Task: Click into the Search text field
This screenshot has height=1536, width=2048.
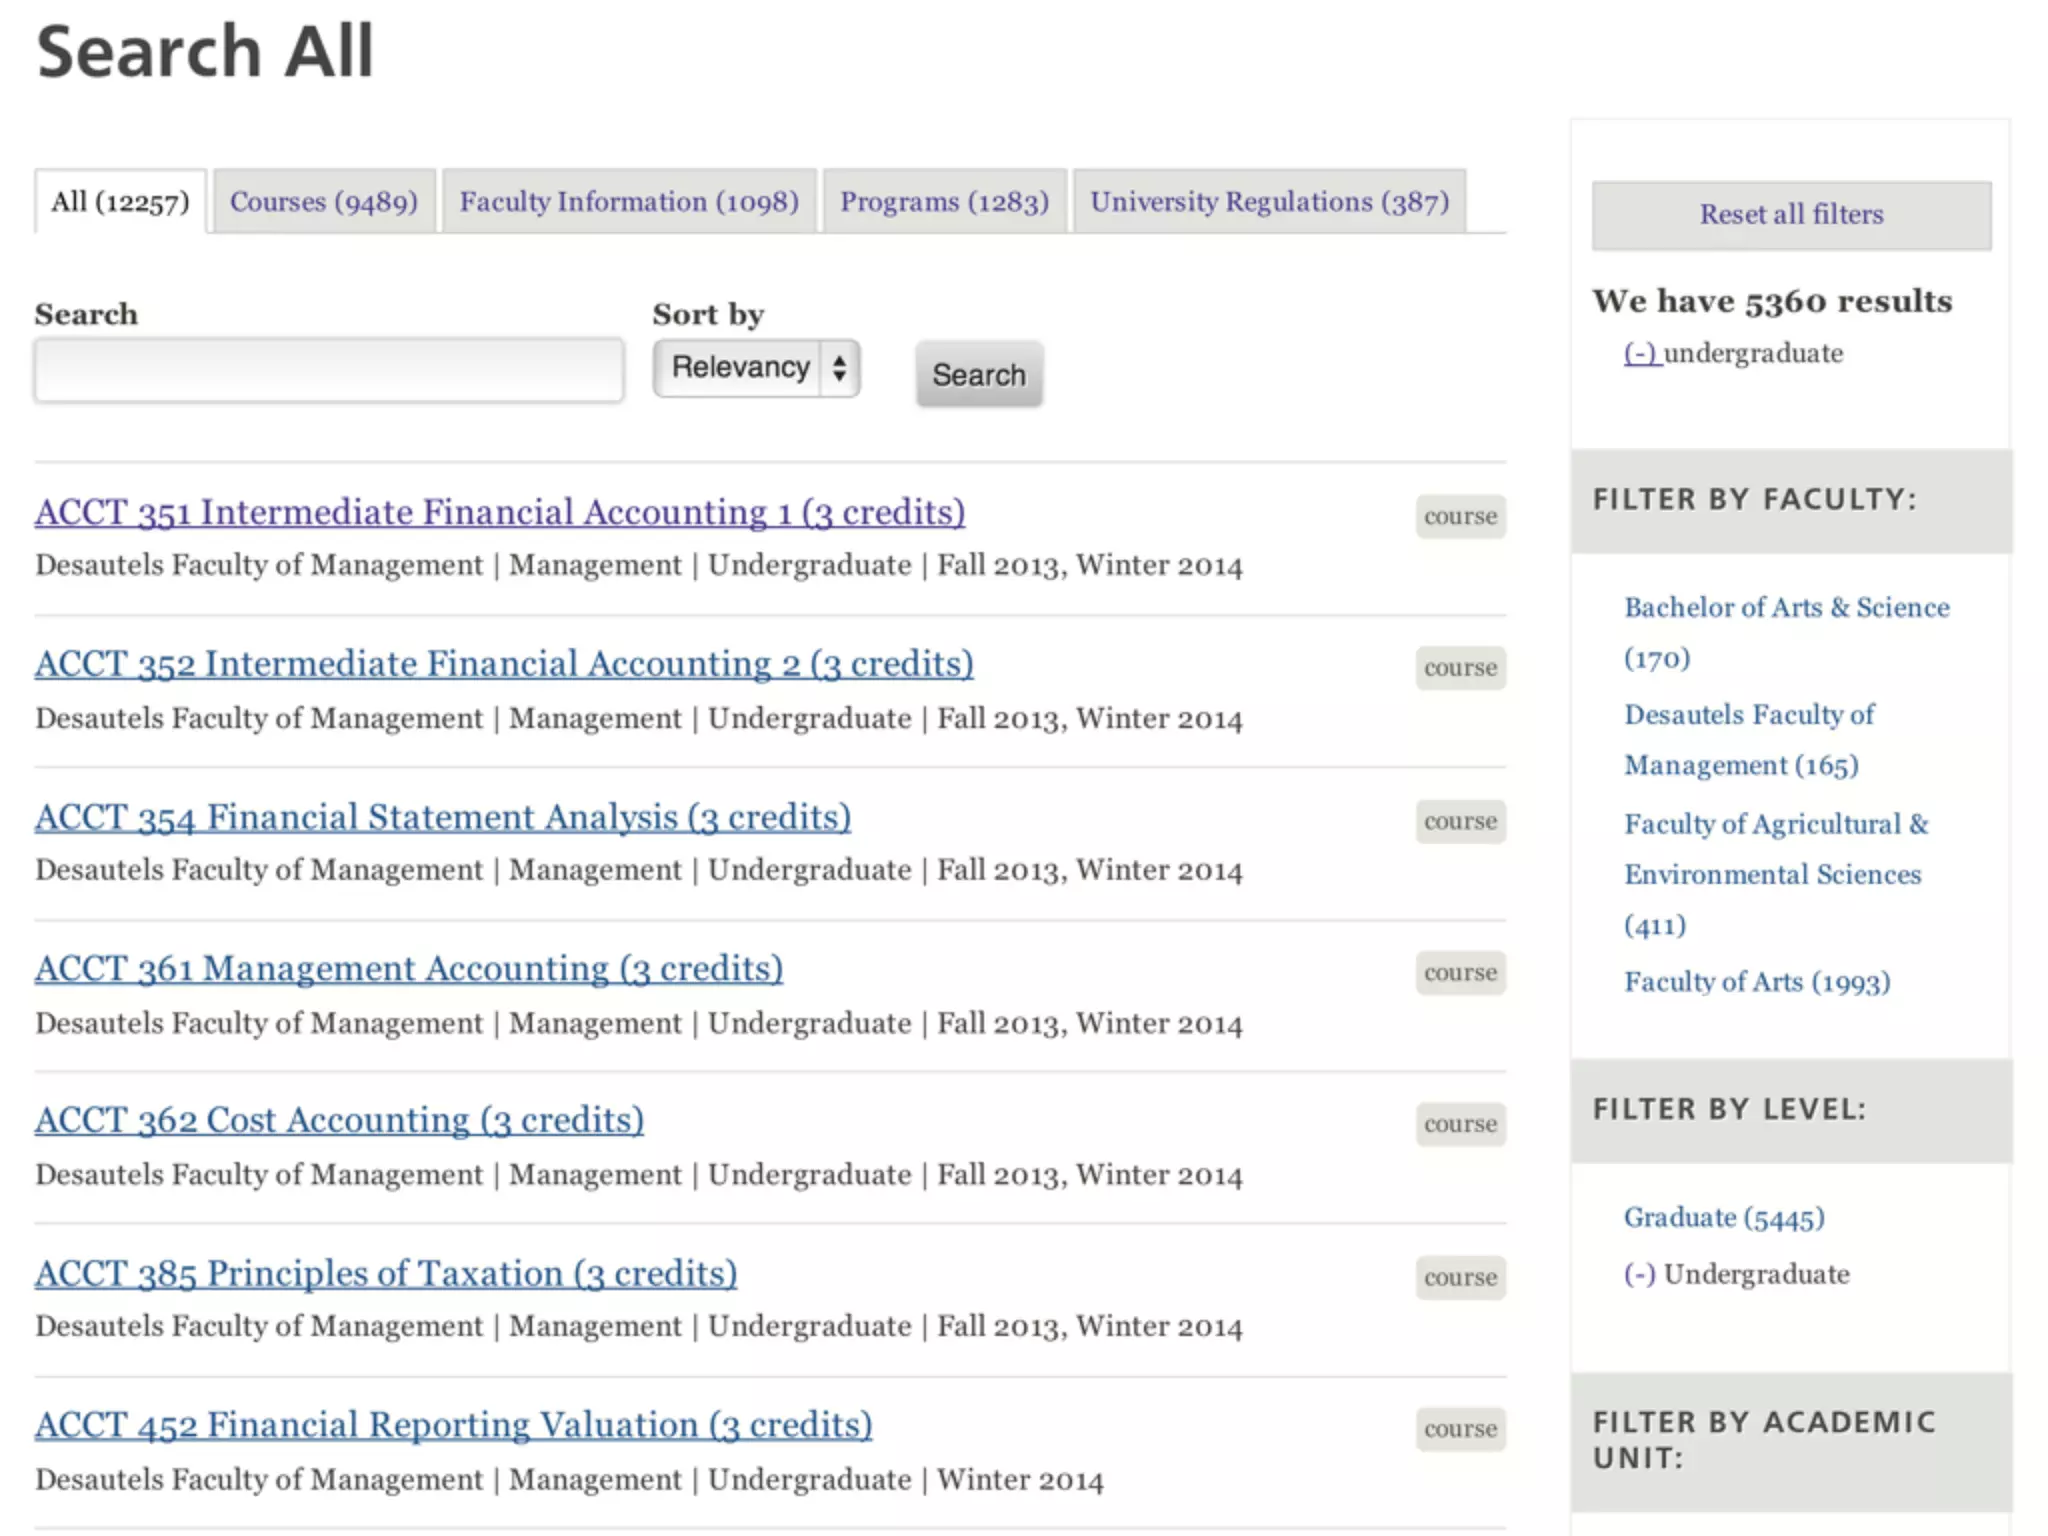Action: click(x=329, y=370)
